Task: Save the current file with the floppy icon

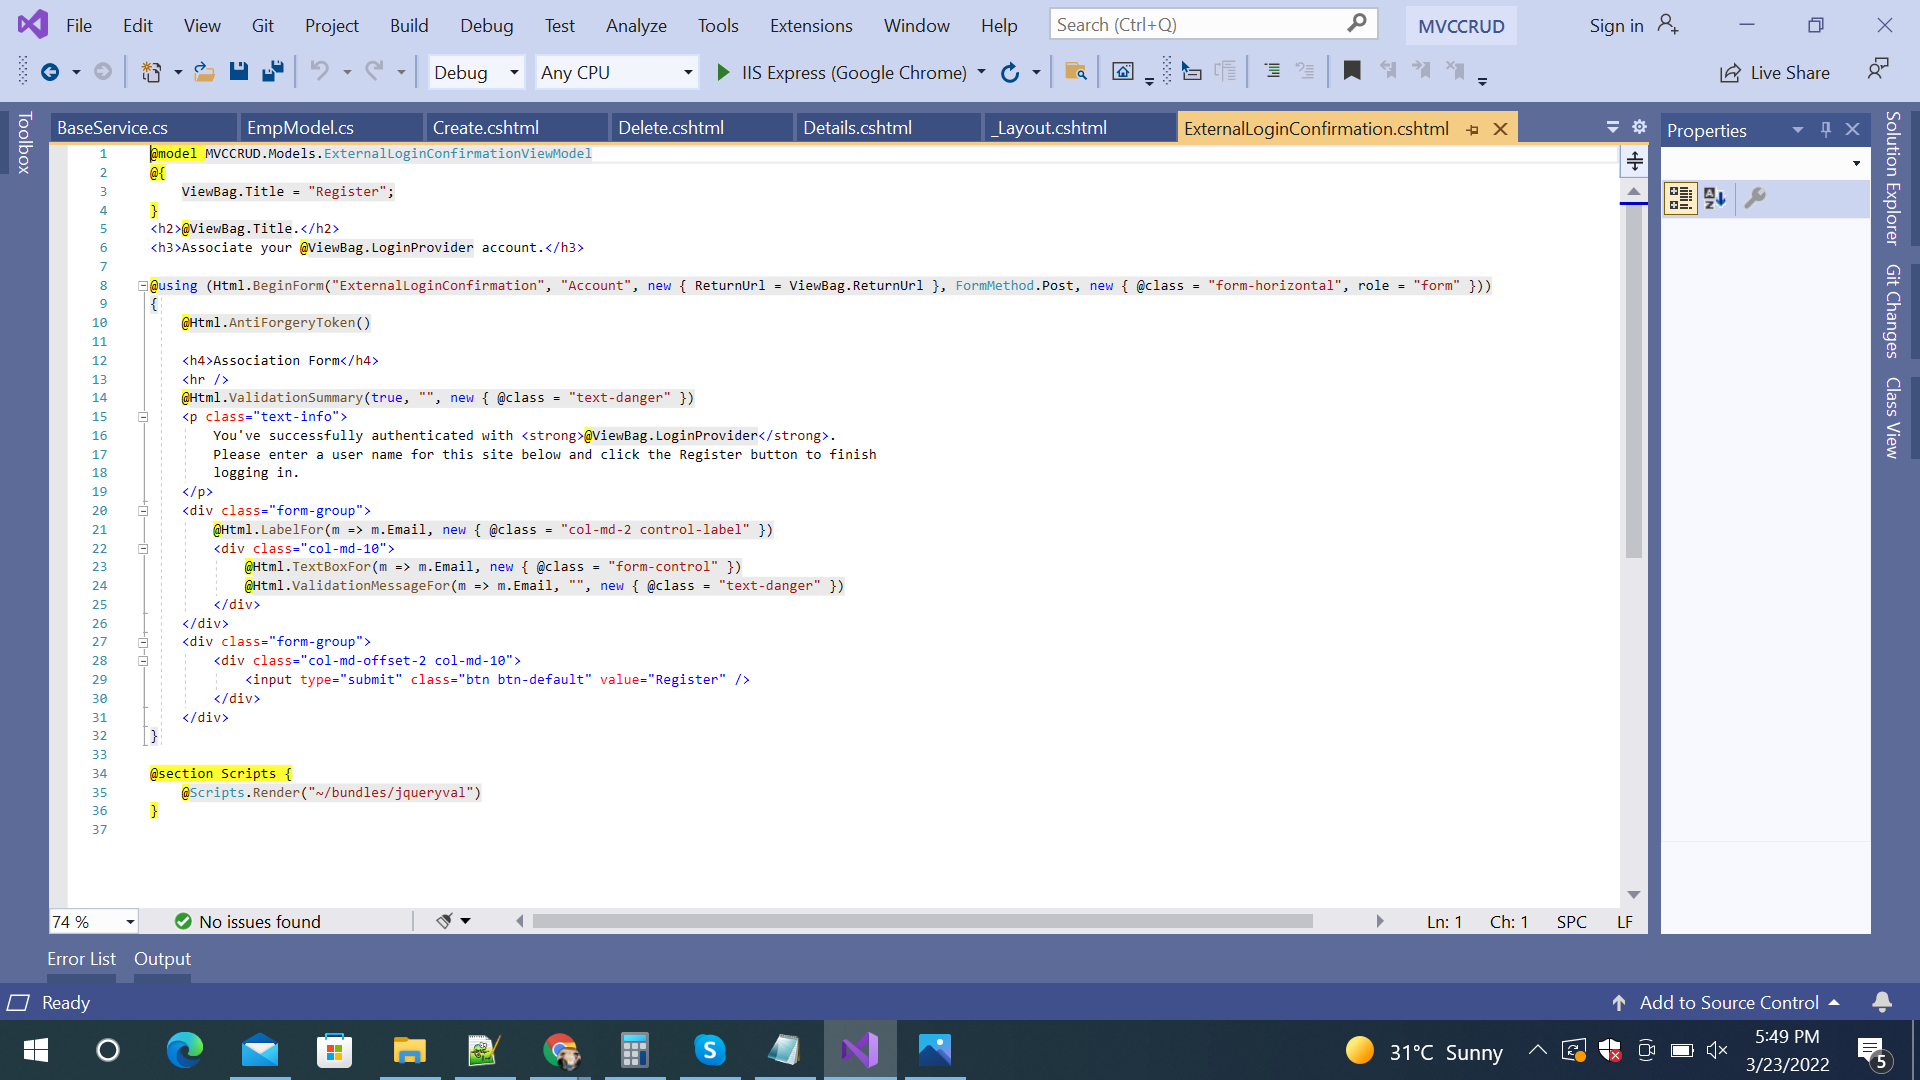Action: point(238,72)
